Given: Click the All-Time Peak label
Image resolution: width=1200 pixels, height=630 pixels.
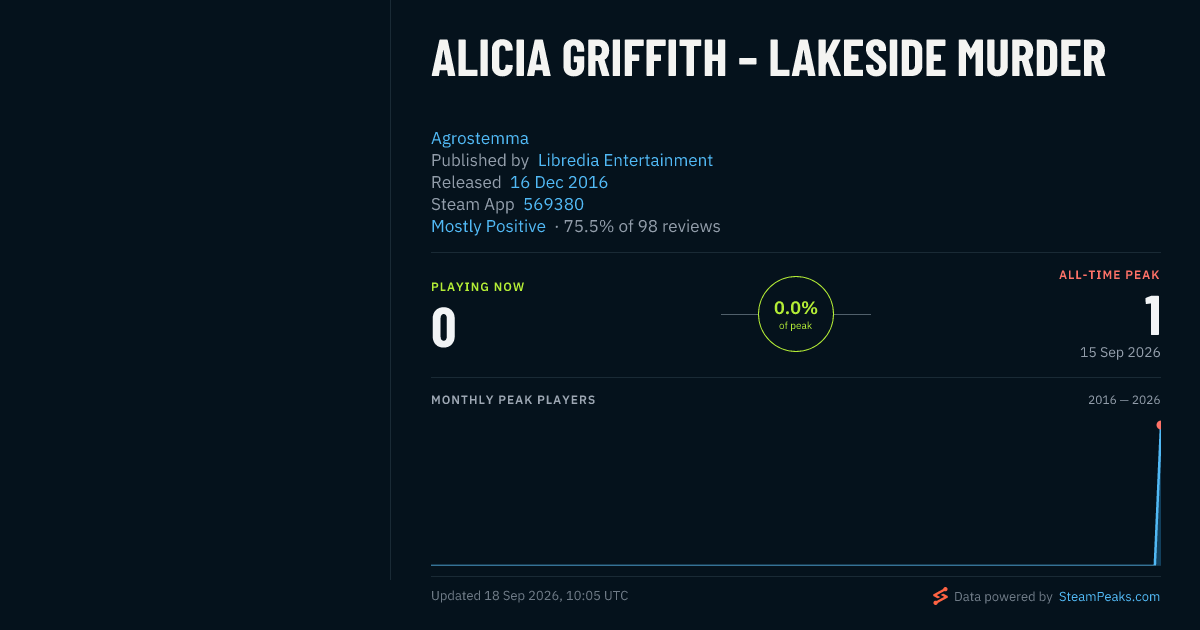Looking at the screenshot, I should coord(1110,275).
